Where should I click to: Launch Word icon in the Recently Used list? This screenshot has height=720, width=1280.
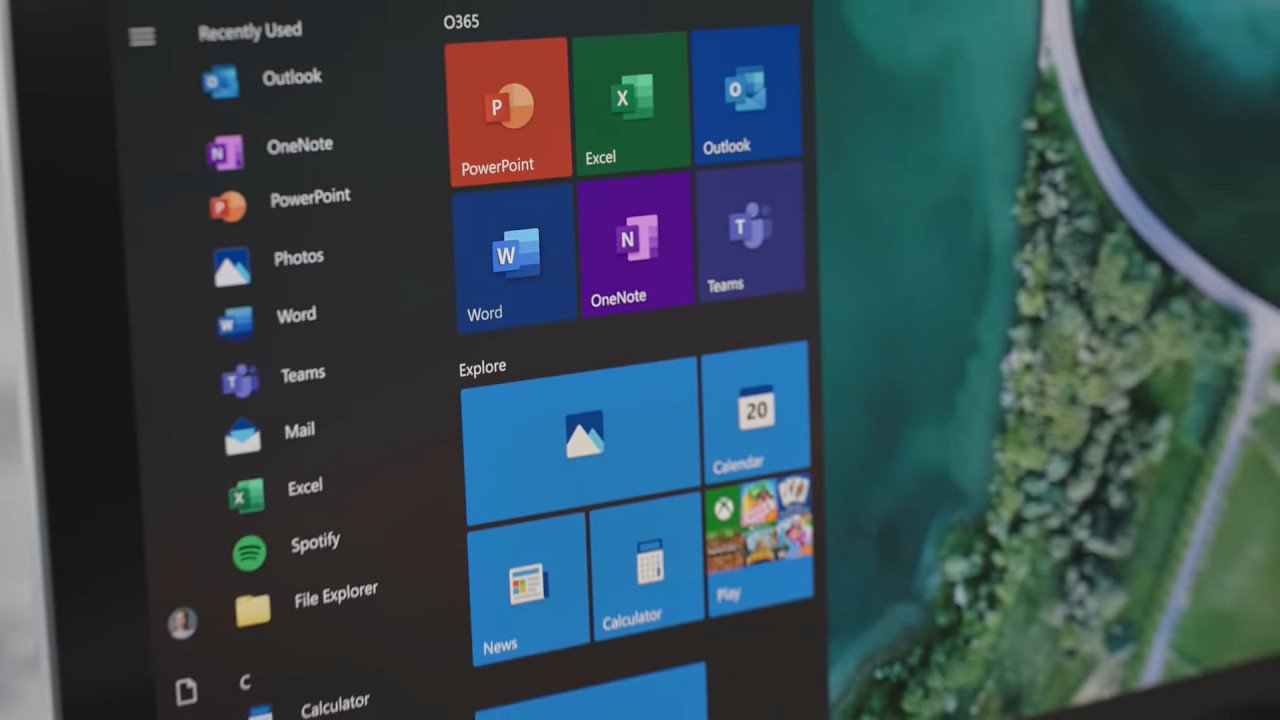pos(237,322)
